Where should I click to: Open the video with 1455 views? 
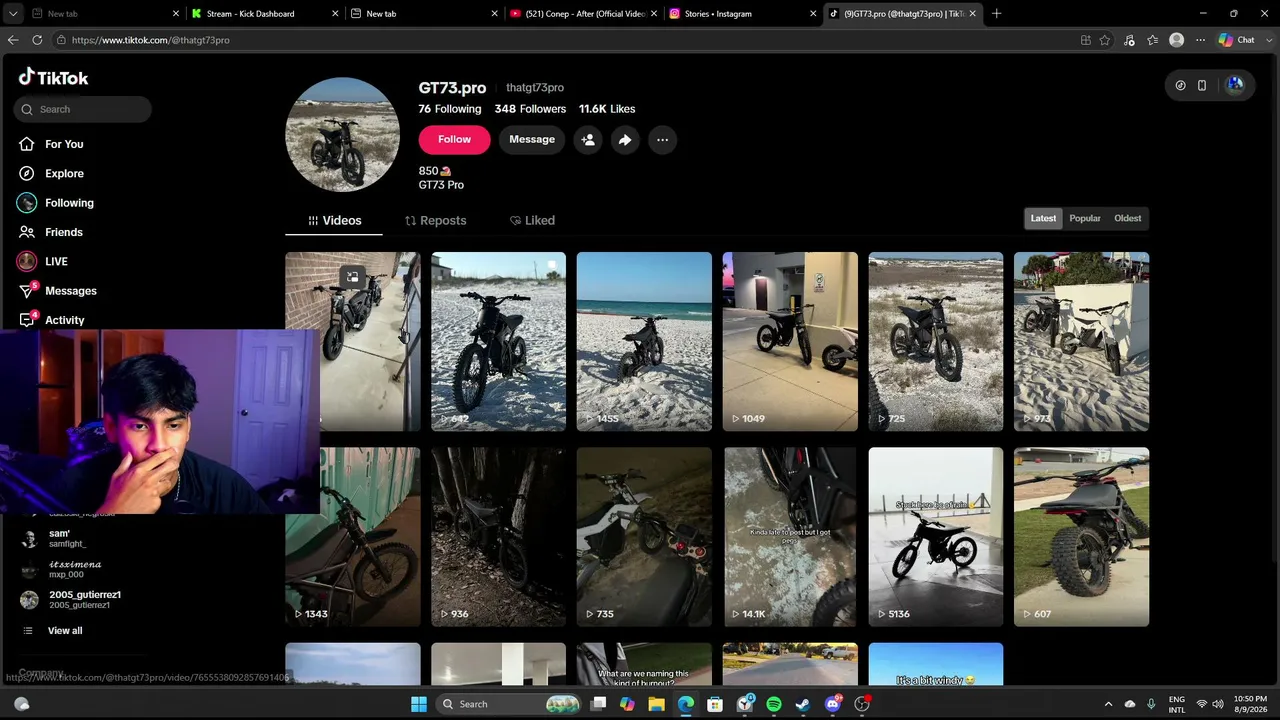(644, 341)
